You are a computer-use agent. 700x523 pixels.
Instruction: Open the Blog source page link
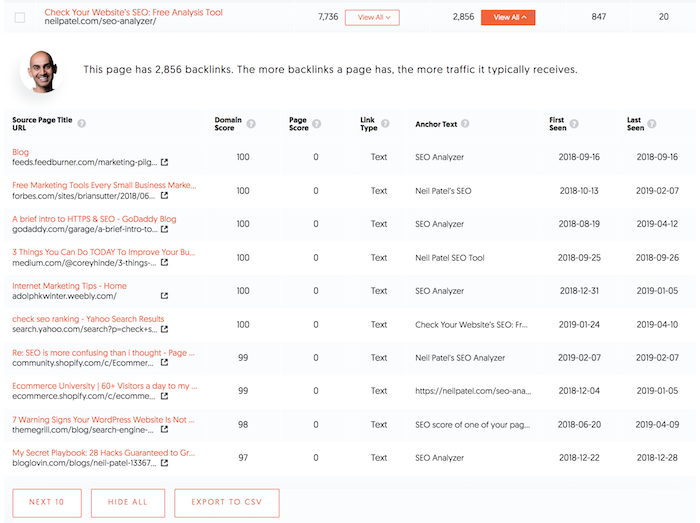pos(21,152)
